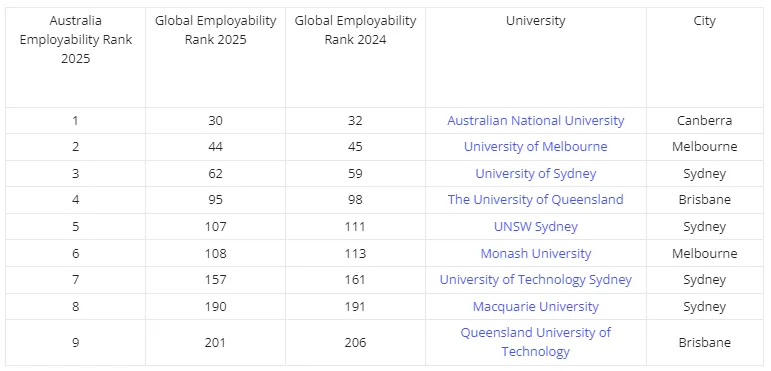
Task: Open the Macquarie University link
Action: pyautogui.click(x=535, y=307)
